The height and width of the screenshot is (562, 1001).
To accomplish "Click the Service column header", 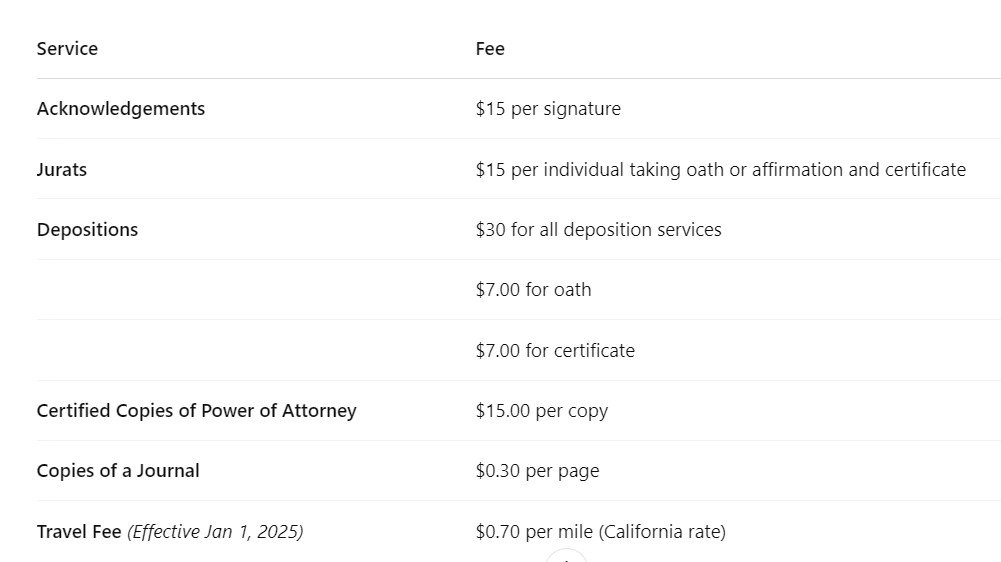I will click(x=67, y=49).
